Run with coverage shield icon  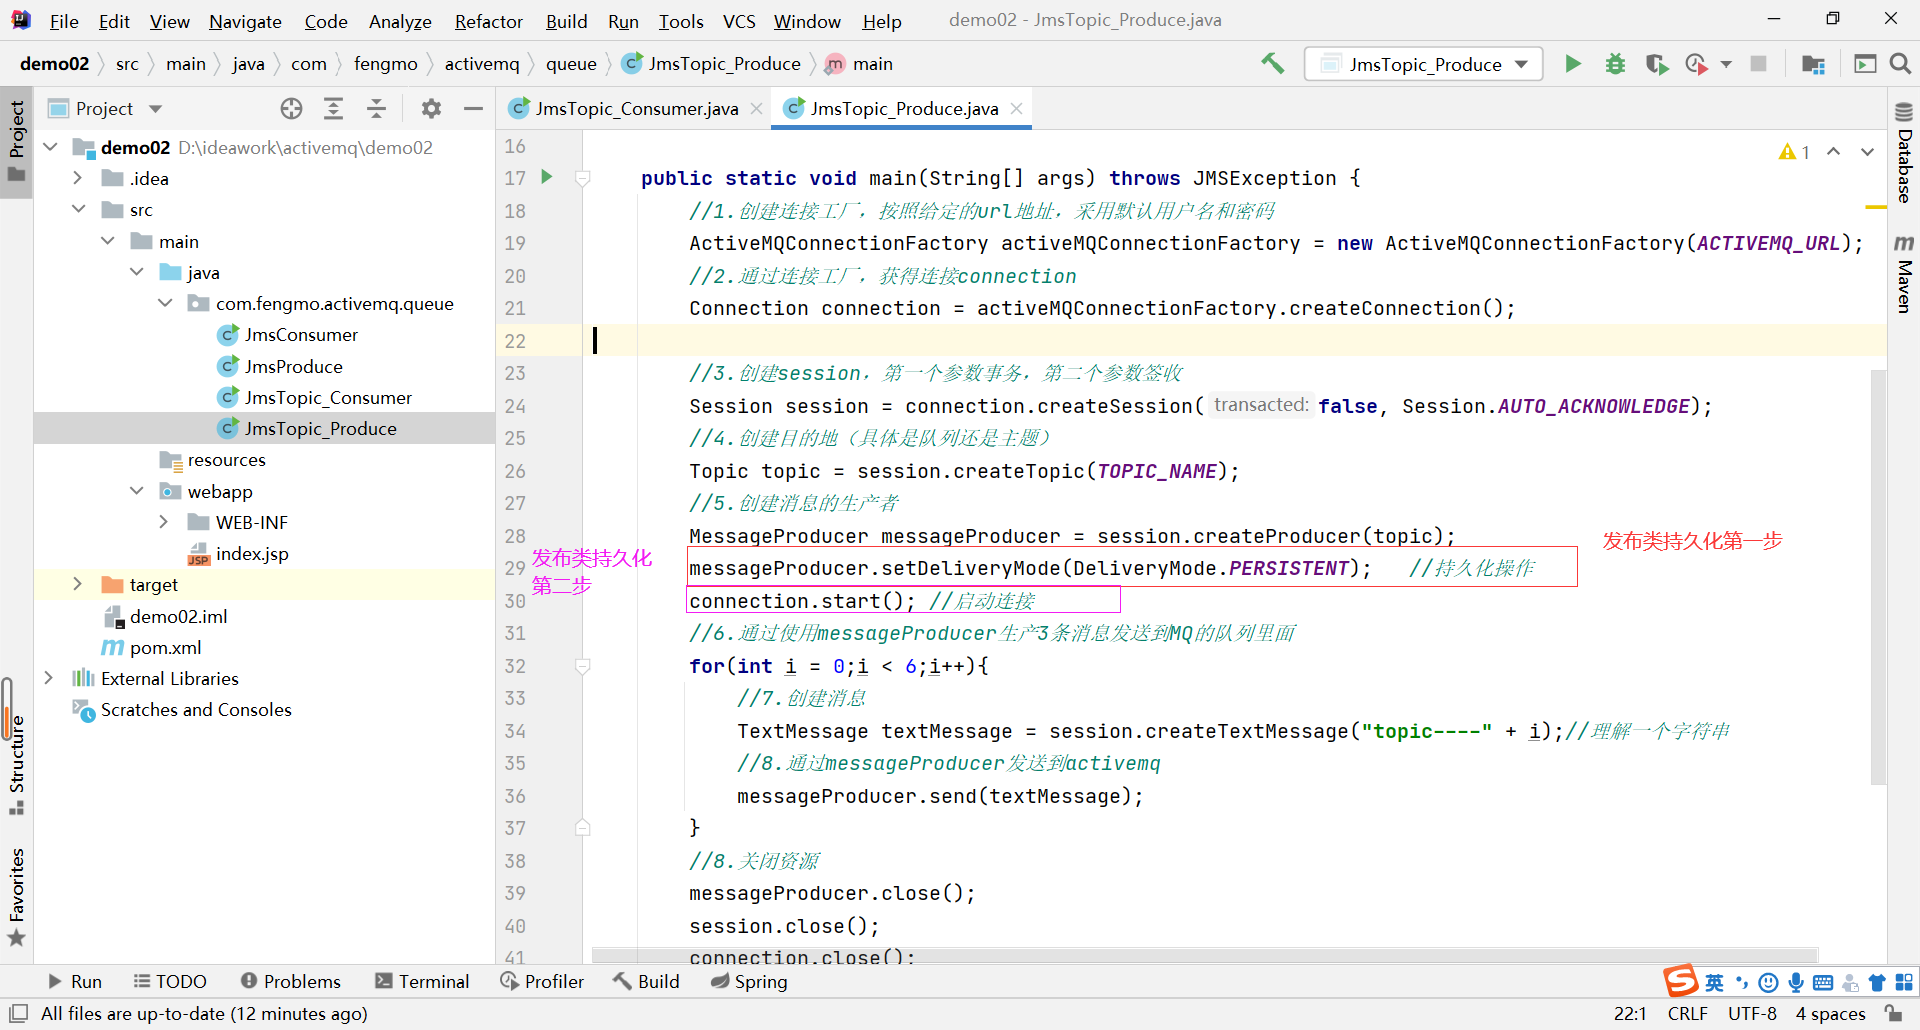pyautogui.click(x=1657, y=64)
